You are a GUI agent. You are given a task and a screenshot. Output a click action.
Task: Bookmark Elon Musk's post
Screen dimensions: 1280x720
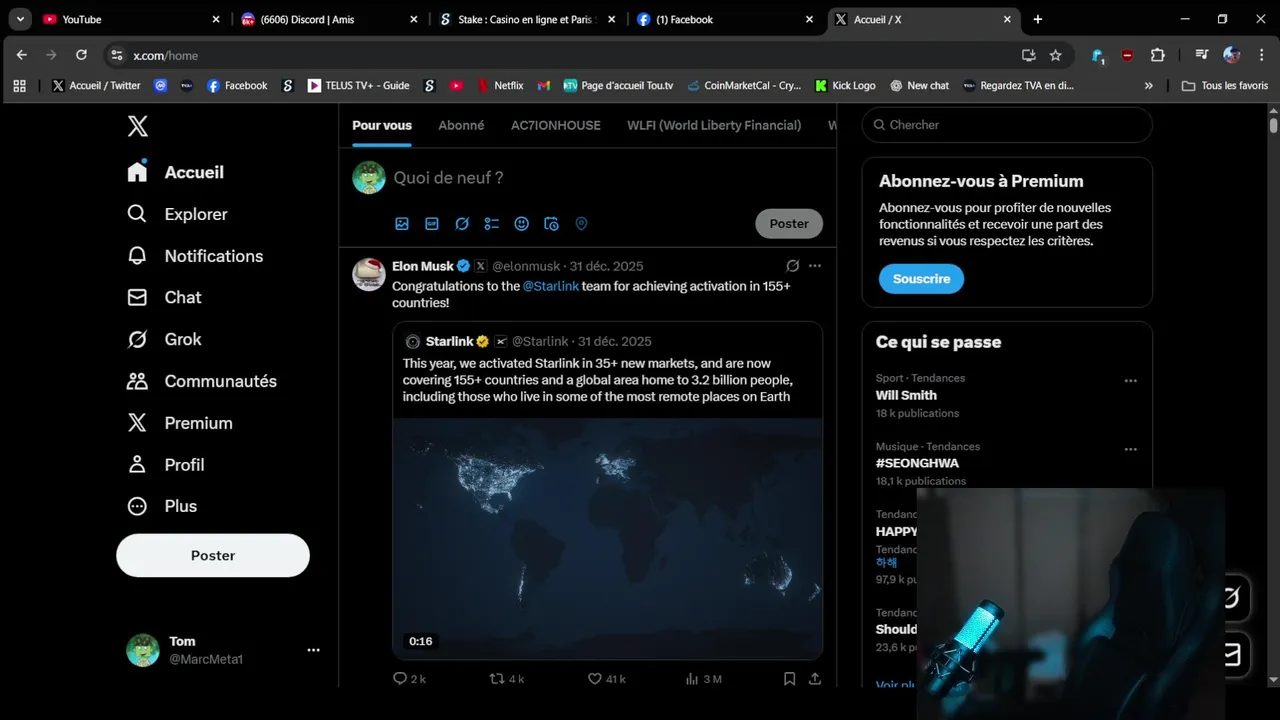(789, 679)
